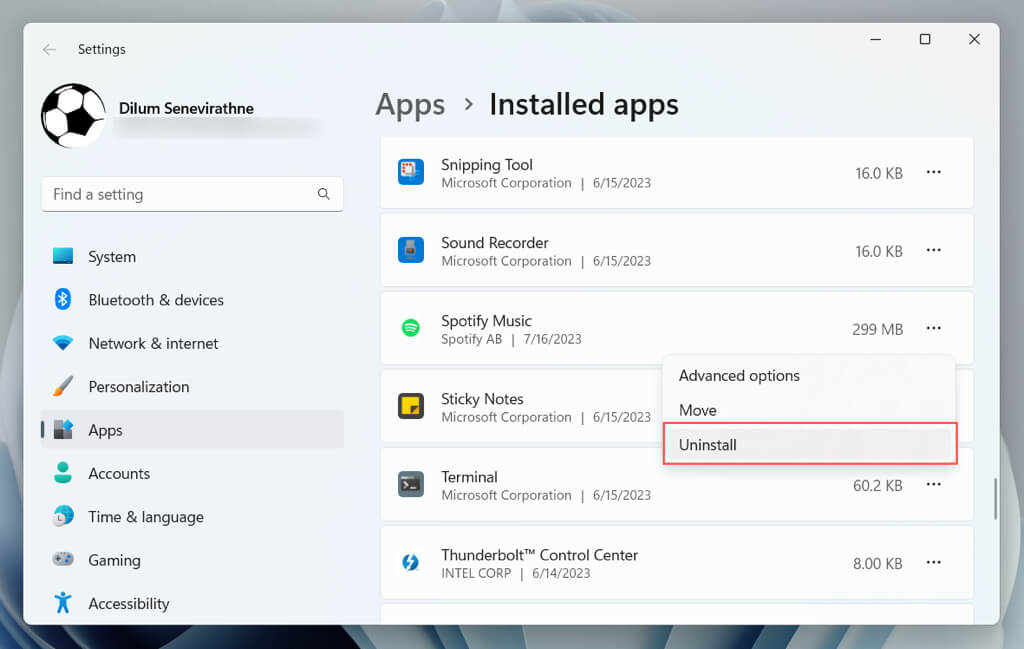Go to Network & internet settings
1024x649 pixels.
pyautogui.click(x=153, y=343)
